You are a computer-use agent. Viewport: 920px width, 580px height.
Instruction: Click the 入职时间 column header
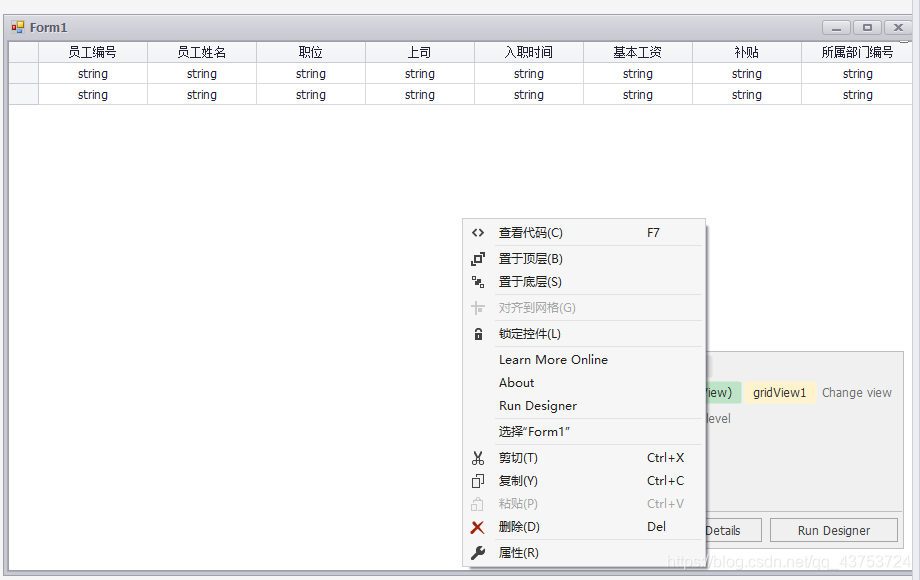(529, 52)
